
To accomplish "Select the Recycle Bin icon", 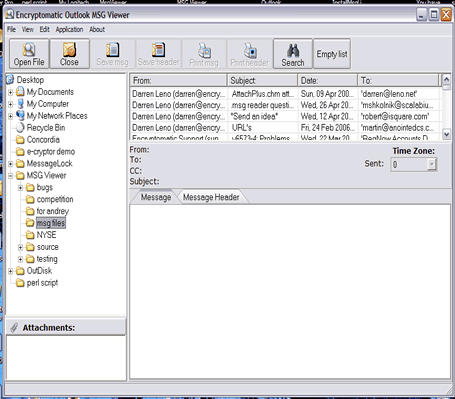I will point(20,128).
